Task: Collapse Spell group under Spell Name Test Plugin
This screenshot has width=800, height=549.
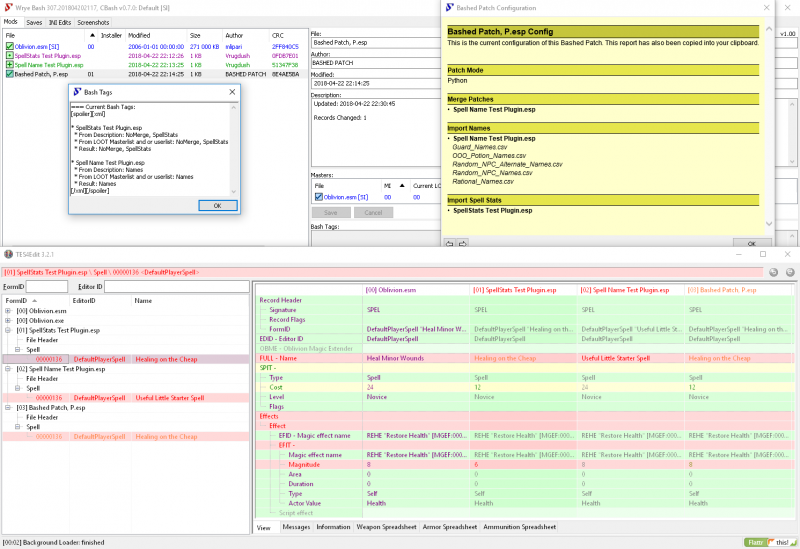Action: coord(18,388)
